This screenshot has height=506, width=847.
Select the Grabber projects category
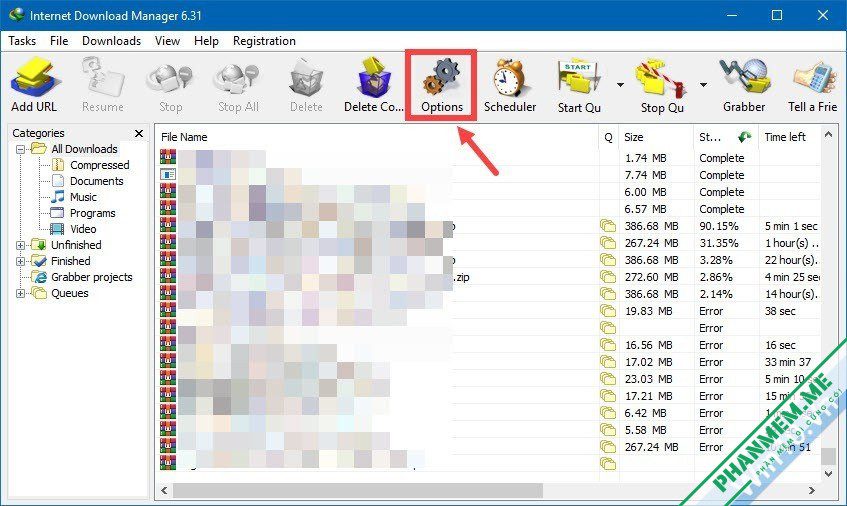92,277
